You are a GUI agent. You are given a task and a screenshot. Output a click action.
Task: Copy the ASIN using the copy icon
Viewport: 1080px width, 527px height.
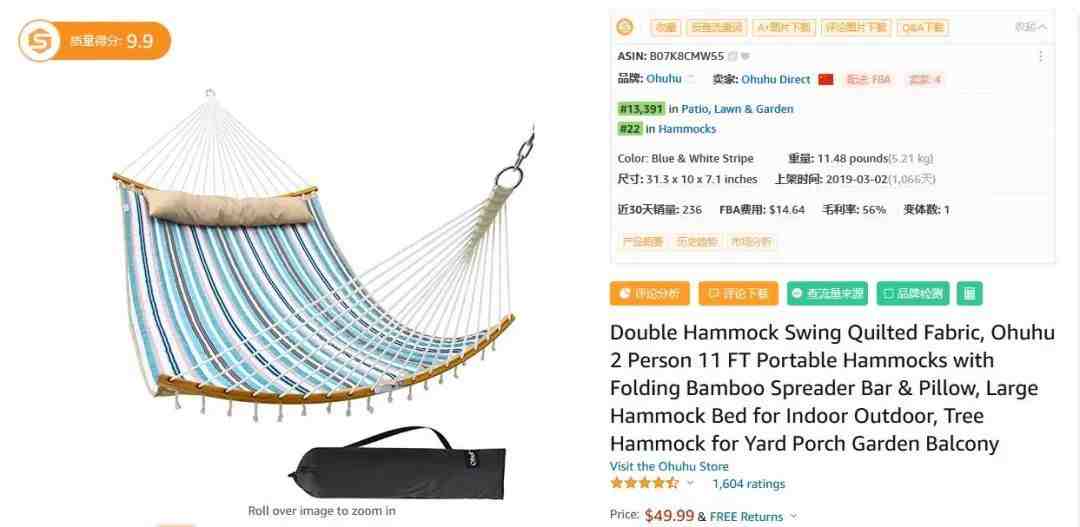pyautogui.click(x=732, y=56)
